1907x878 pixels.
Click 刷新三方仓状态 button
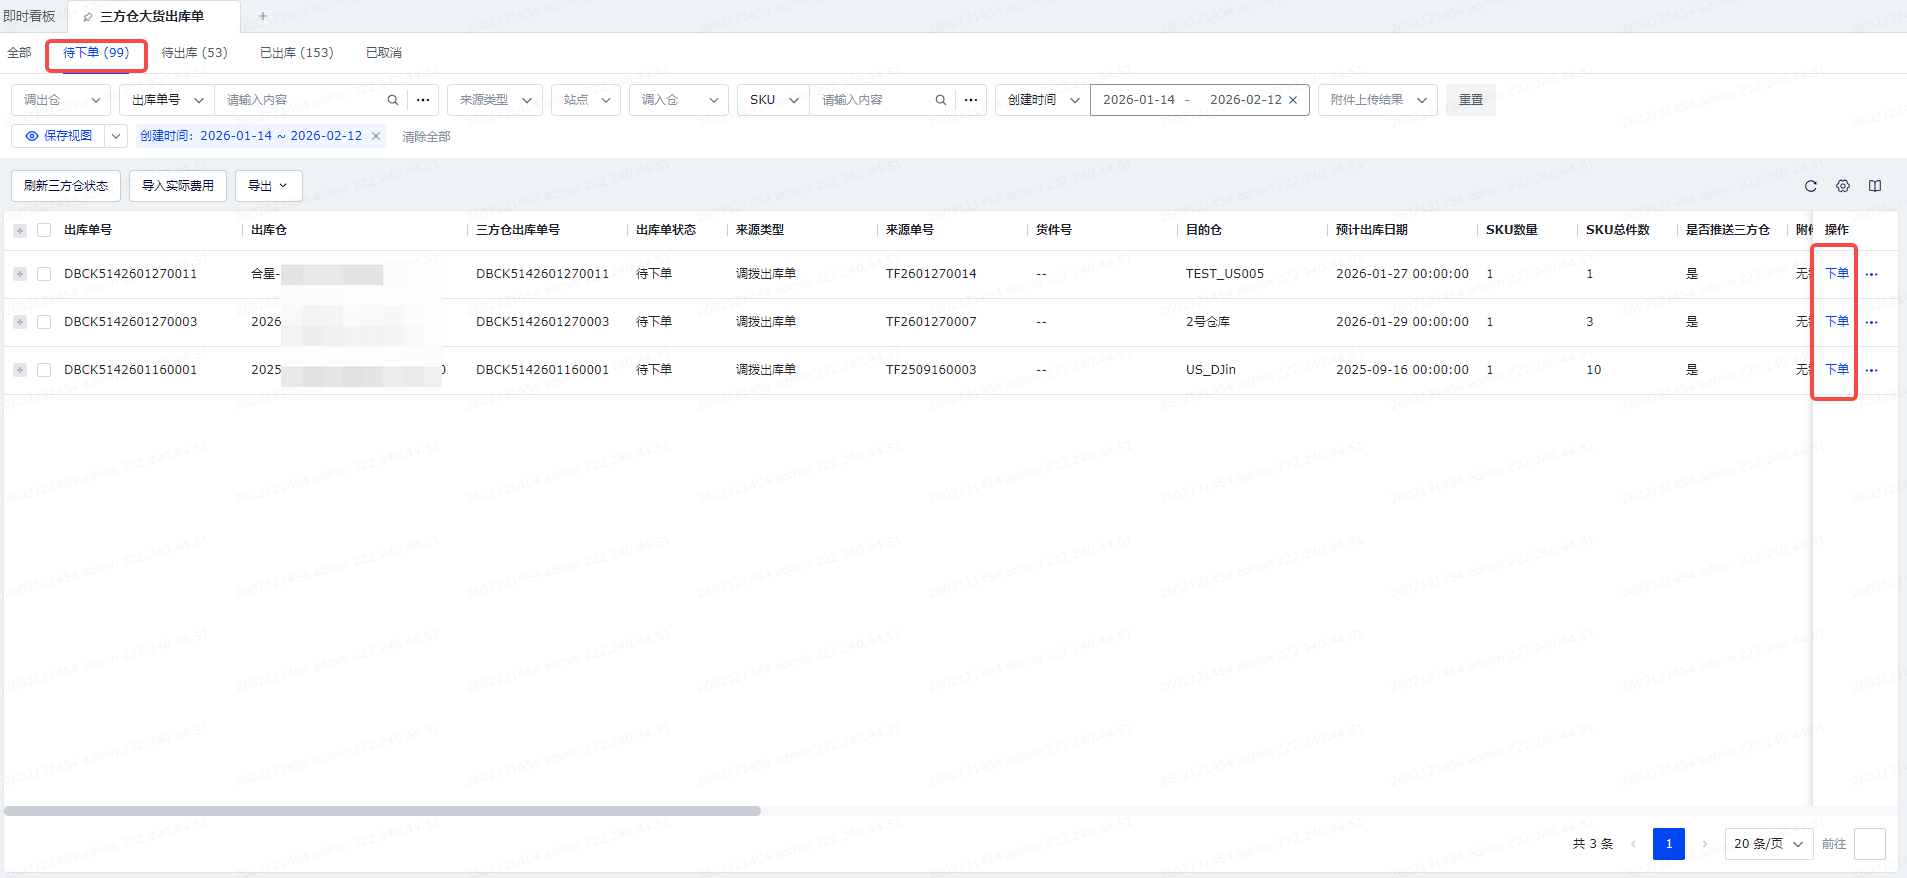(66, 186)
